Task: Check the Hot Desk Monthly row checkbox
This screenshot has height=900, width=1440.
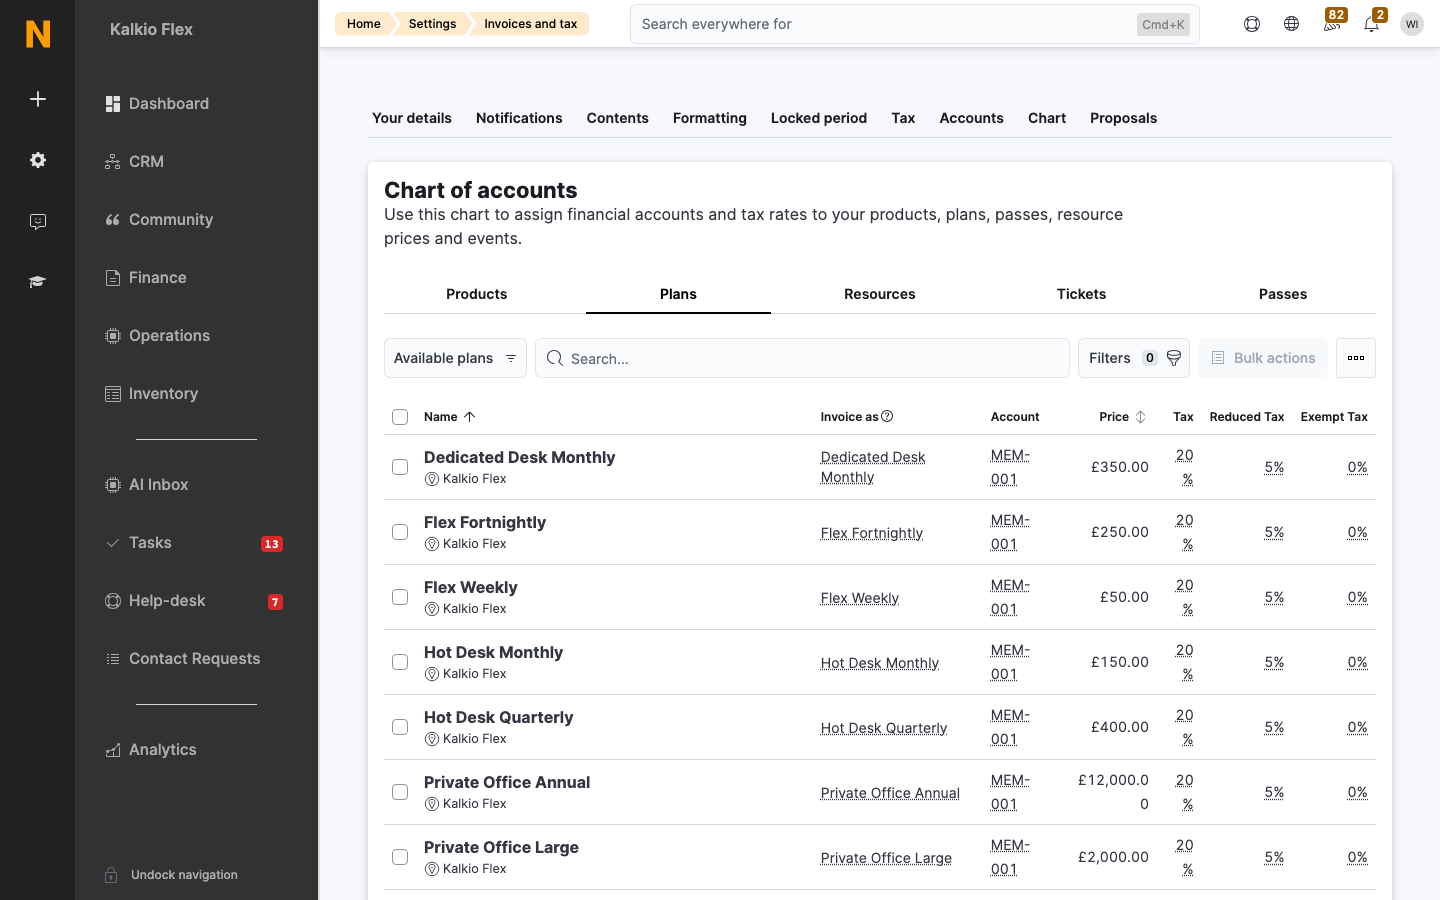Action: (x=400, y=662)
